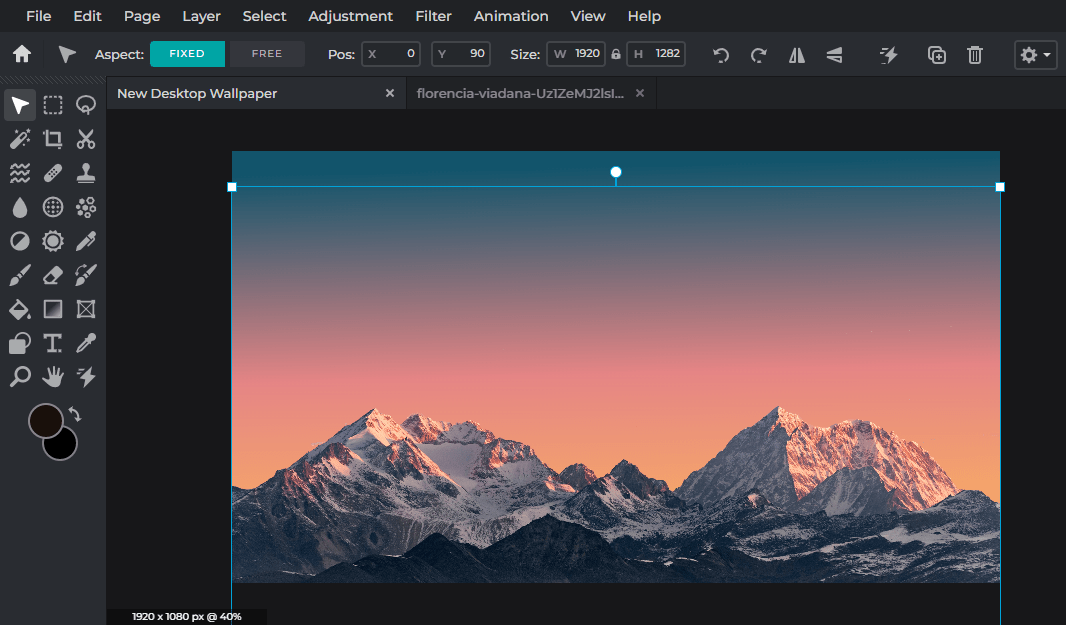
Task: Open the settings gear dropdown
Action: tap(1035, 55)
